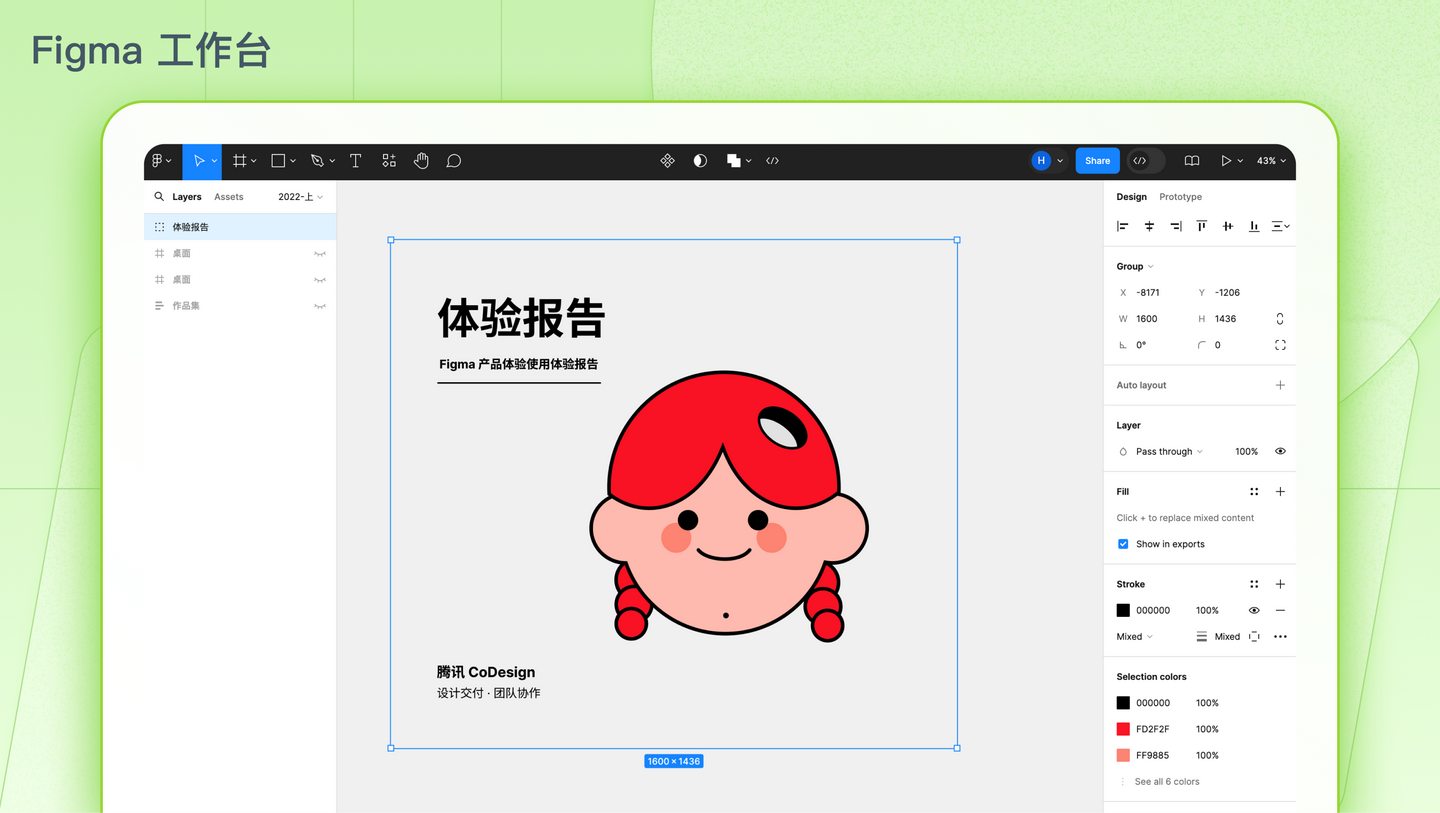Select the Rectangle tool
The image size is (1440, 813).
pyautogui.click(x=276, y=160)
